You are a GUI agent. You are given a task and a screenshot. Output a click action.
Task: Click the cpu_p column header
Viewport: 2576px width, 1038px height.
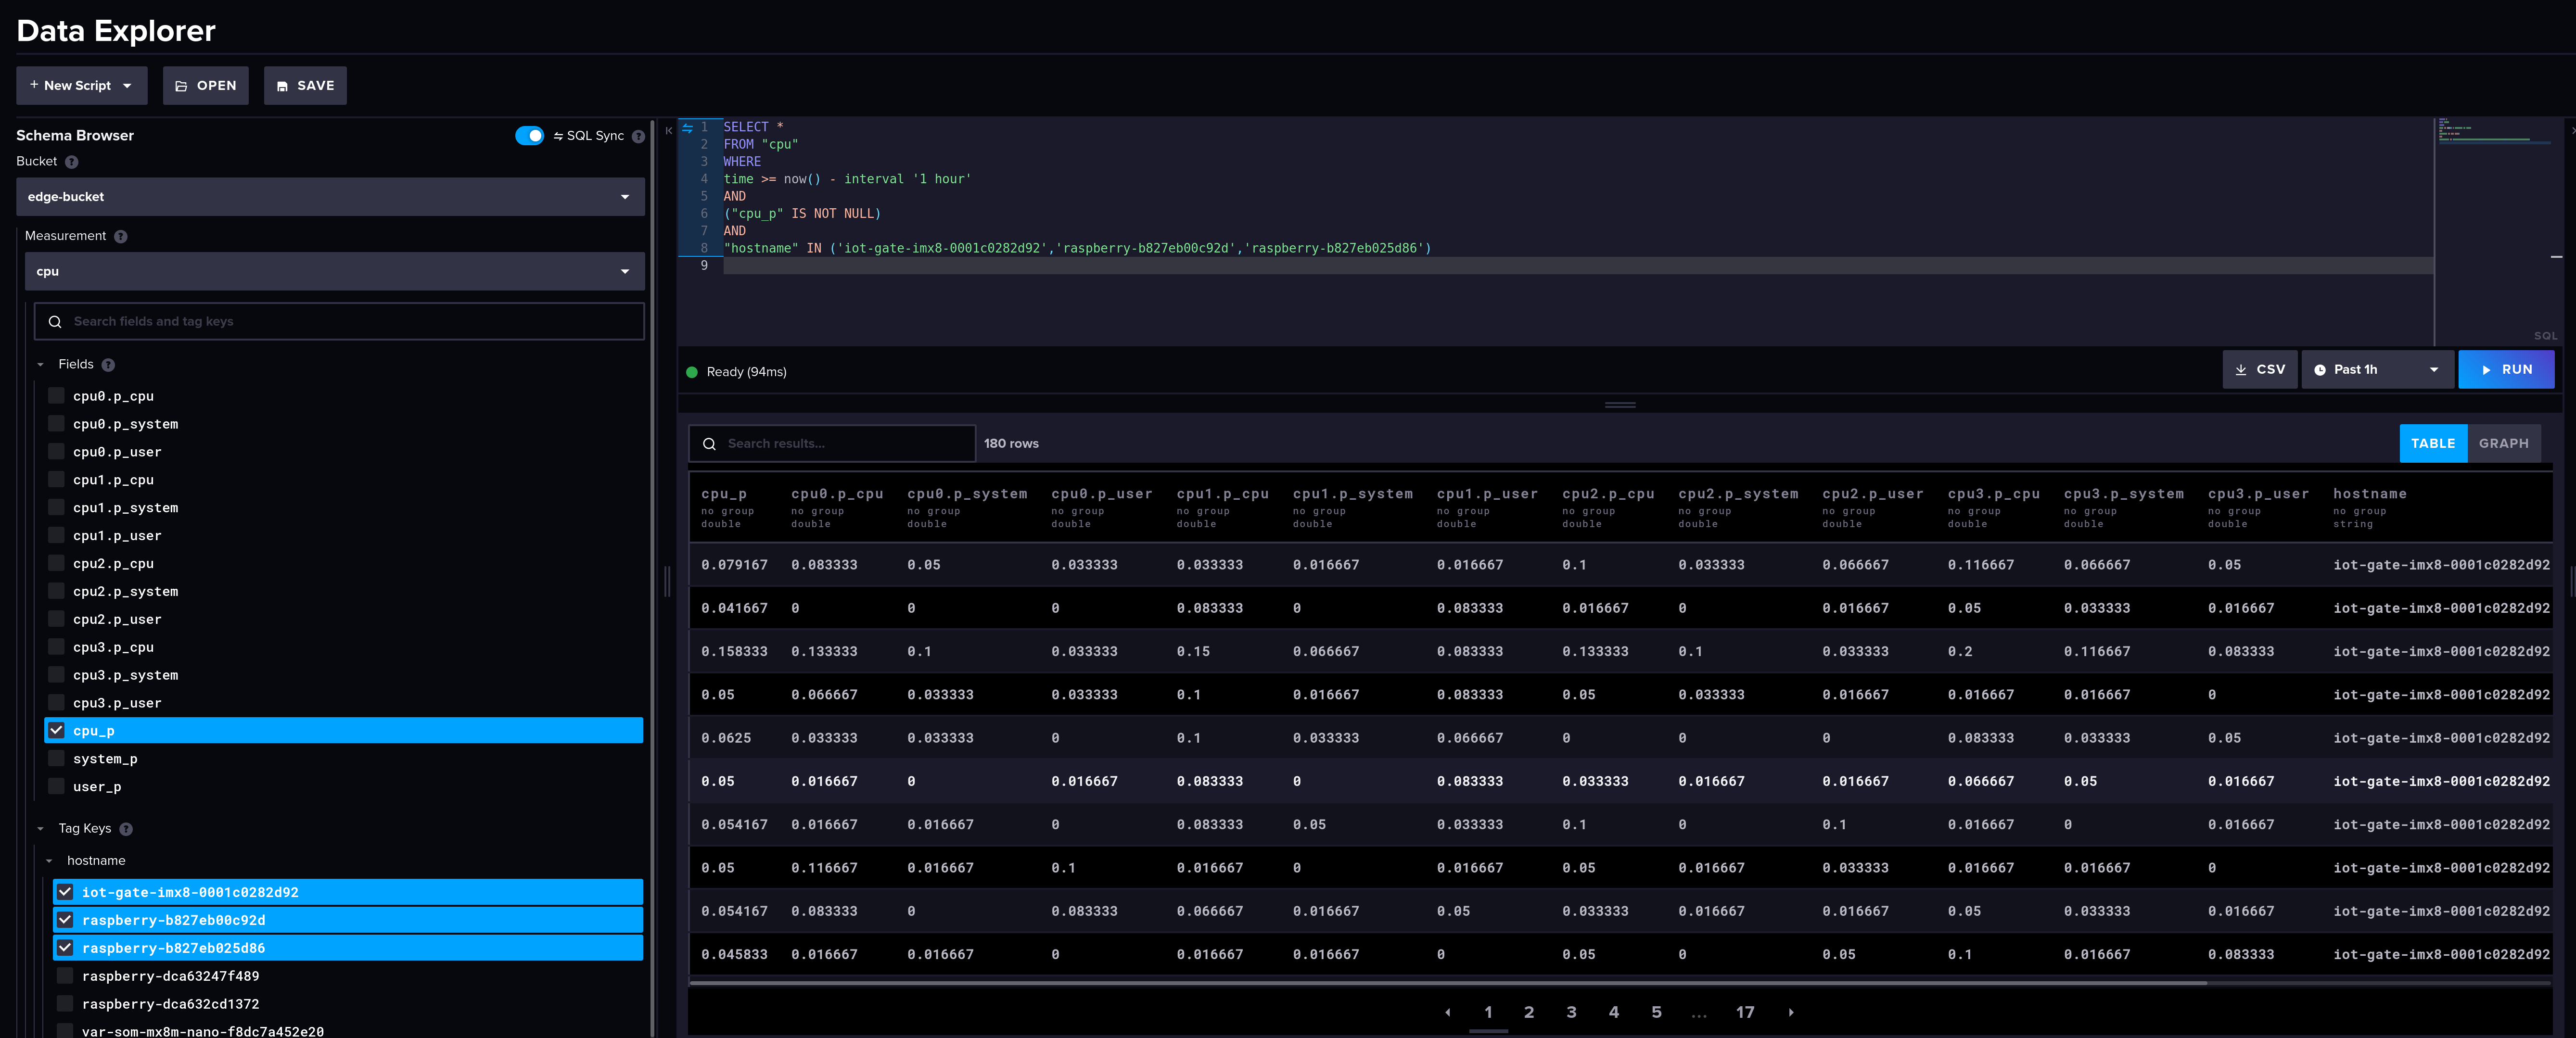[x=724, y=494]
